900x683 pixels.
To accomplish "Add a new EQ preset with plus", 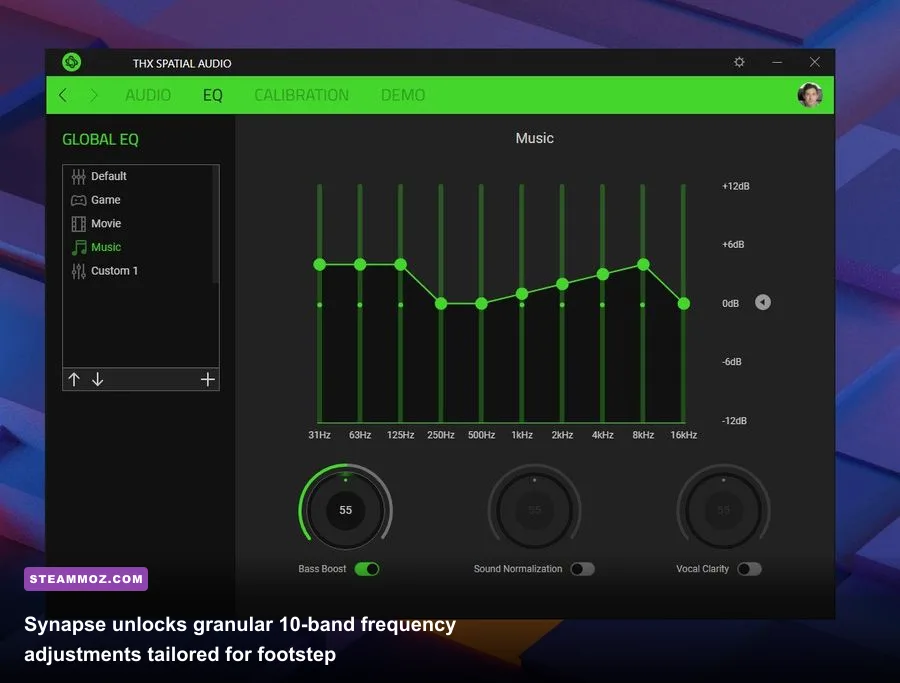I will click(x=208, y=379).
